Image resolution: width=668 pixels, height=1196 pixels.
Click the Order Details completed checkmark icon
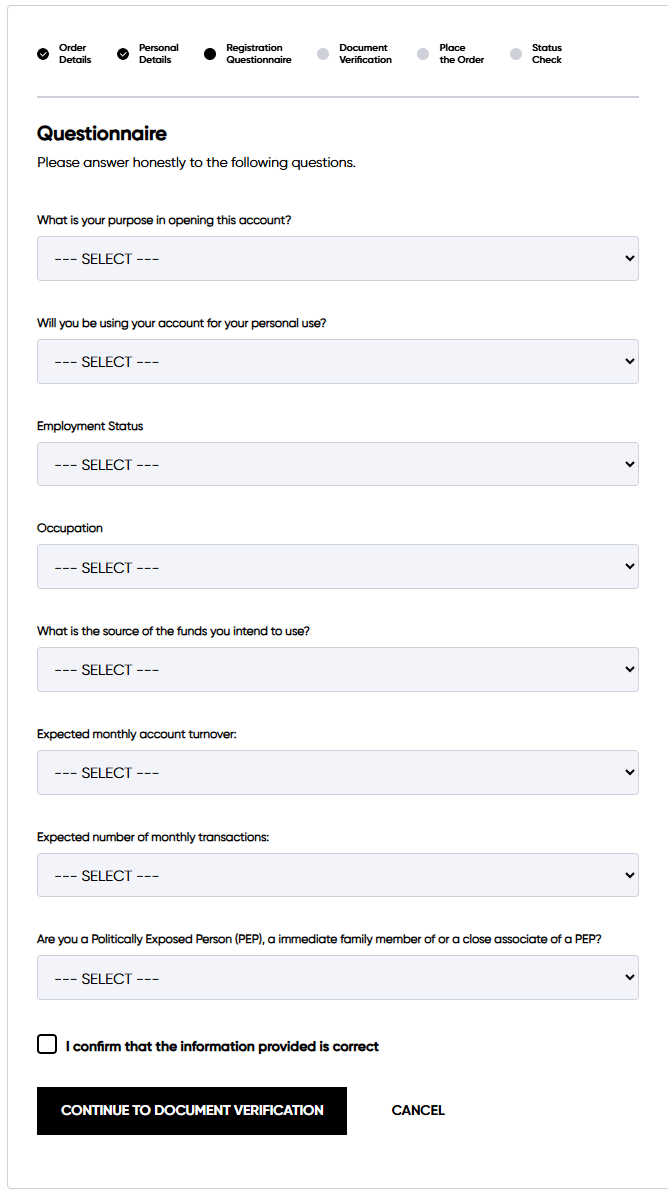pos(43,54)
